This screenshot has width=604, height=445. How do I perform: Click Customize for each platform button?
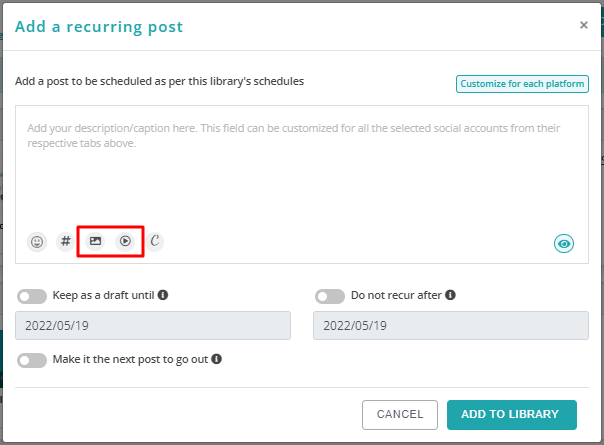[x=522, y=84]
